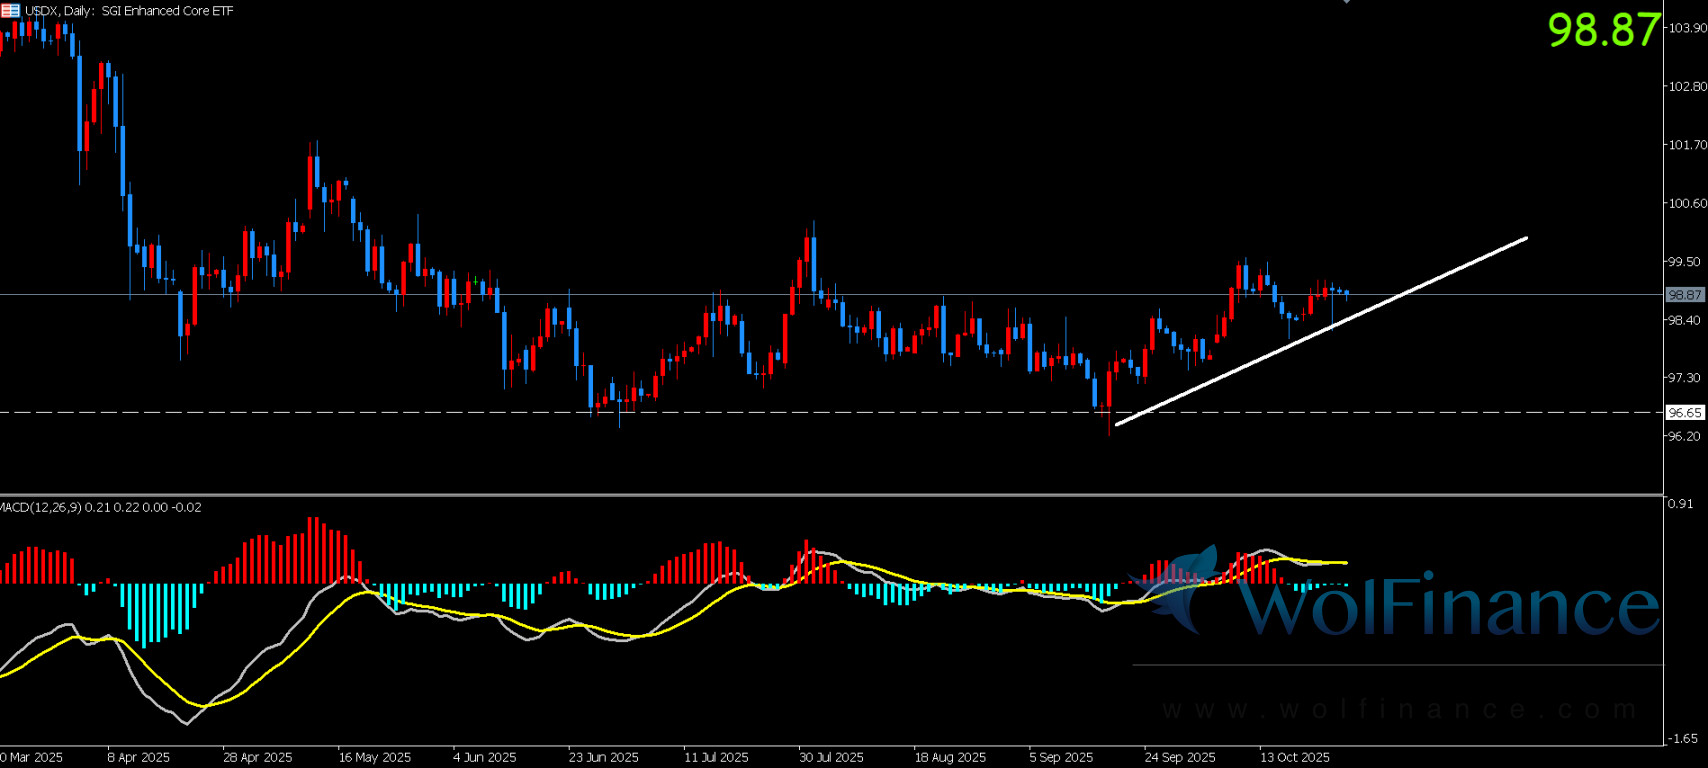Click the 103.90 price scale label
The height and width of the screenshot is (768, 1708).
click(x=1687, y=28)
